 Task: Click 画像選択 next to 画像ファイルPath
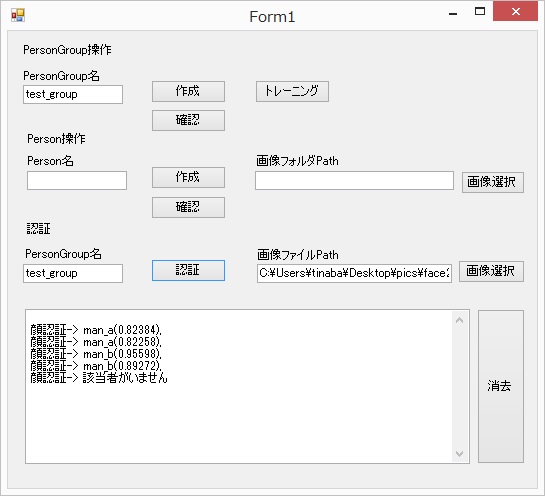point(491,271)
